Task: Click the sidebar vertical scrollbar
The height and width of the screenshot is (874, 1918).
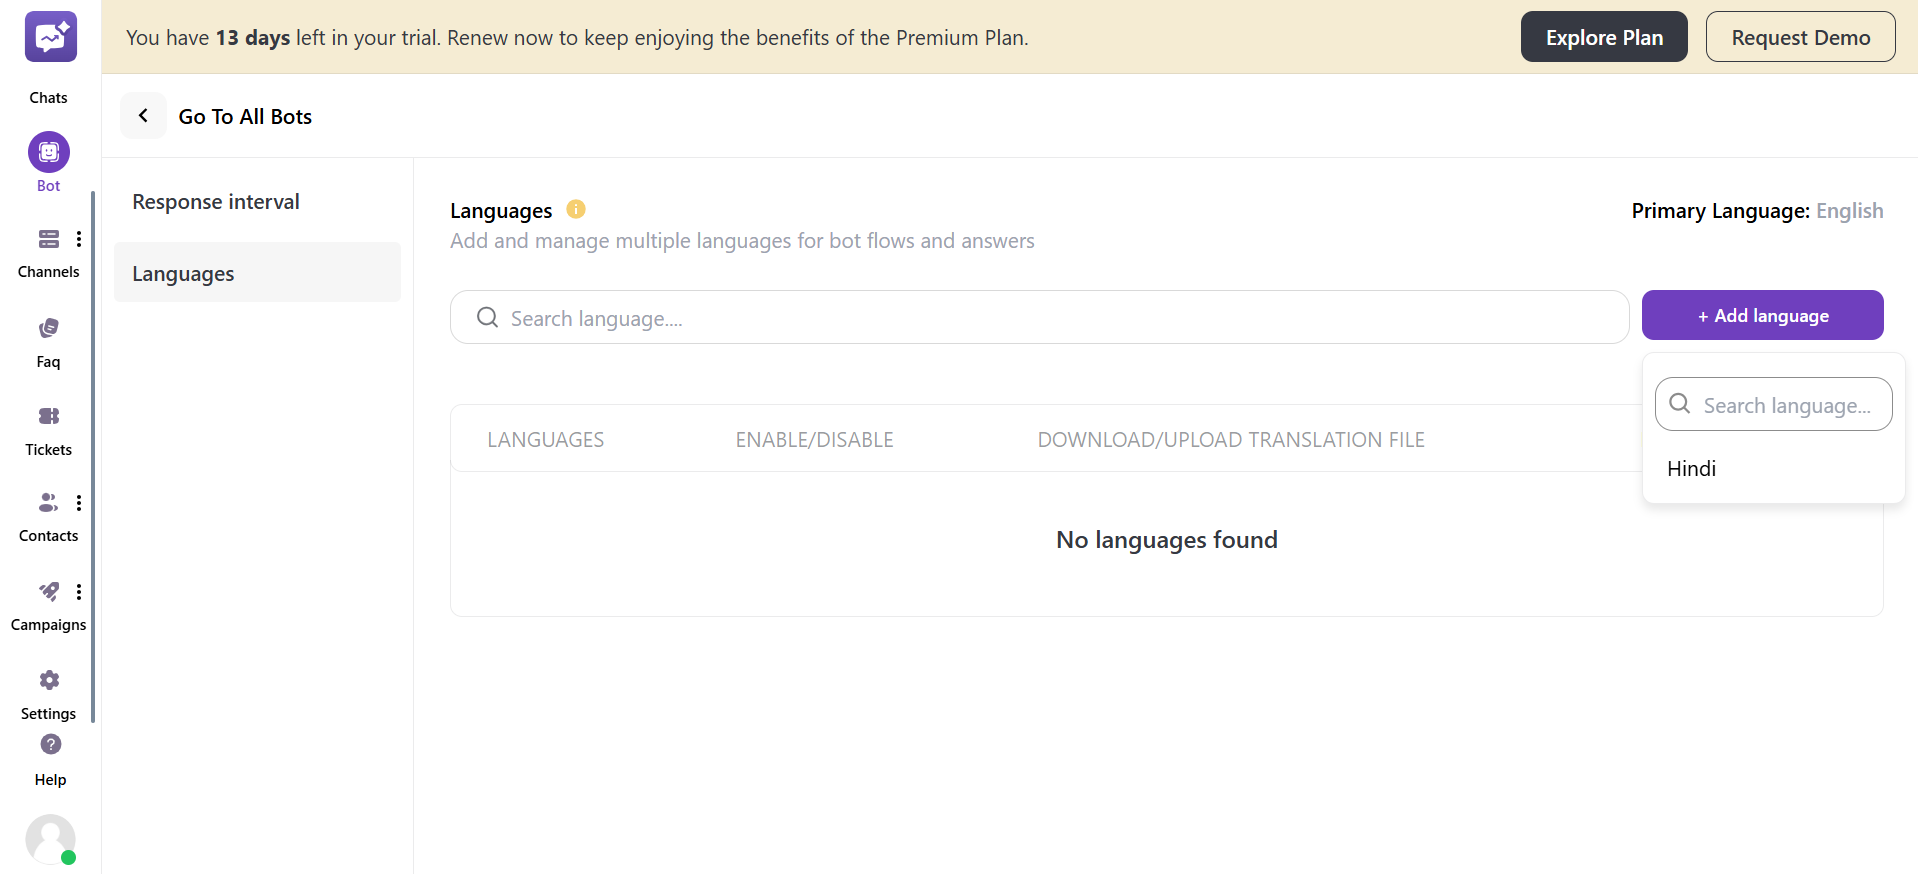Action: (x=93, y=456)
